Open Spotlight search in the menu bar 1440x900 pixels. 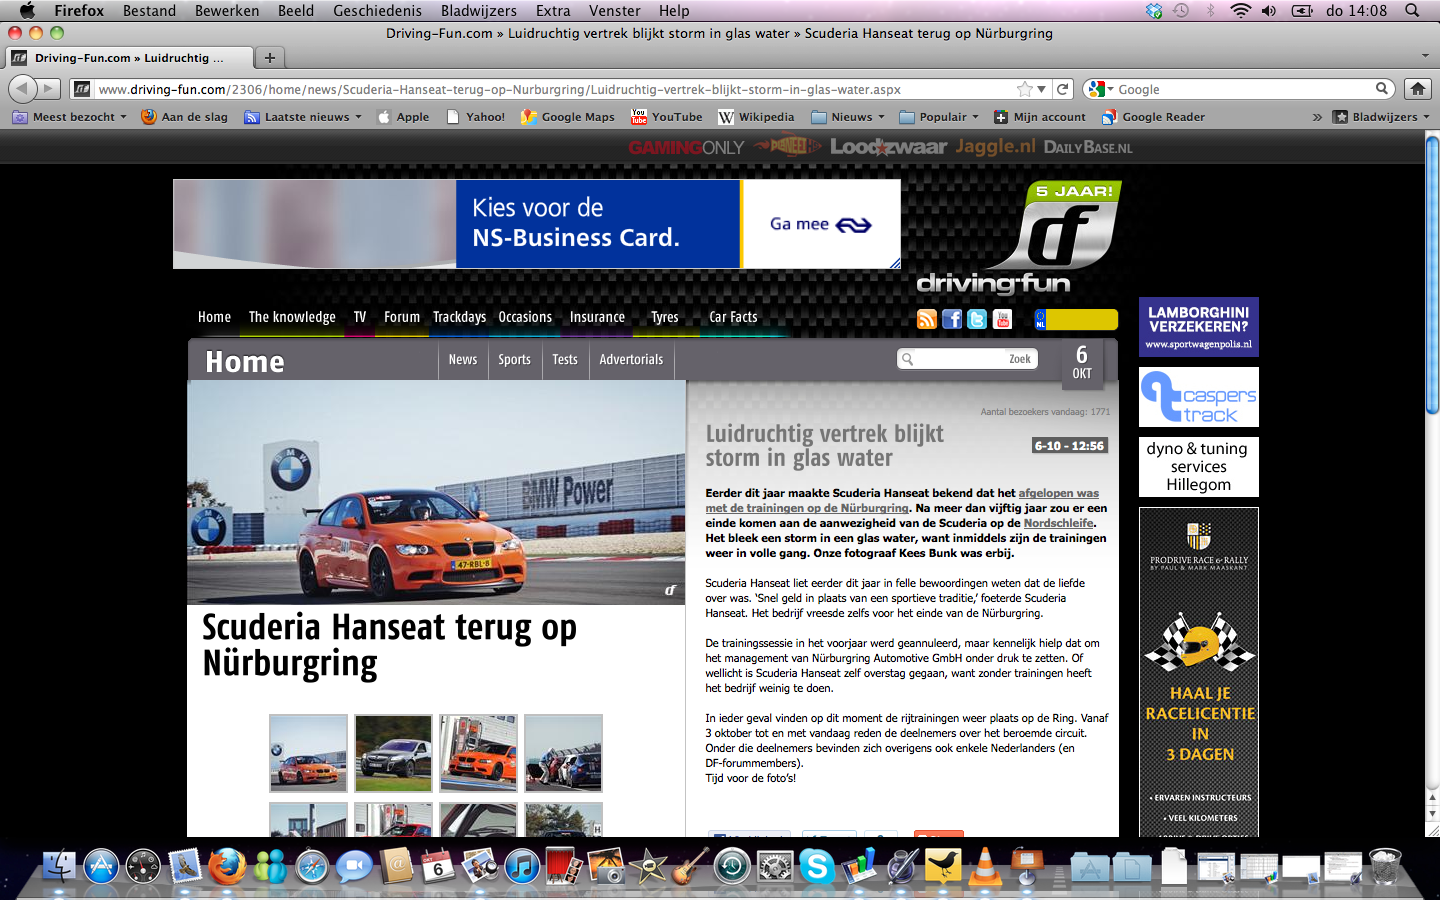coord(1412,10)
